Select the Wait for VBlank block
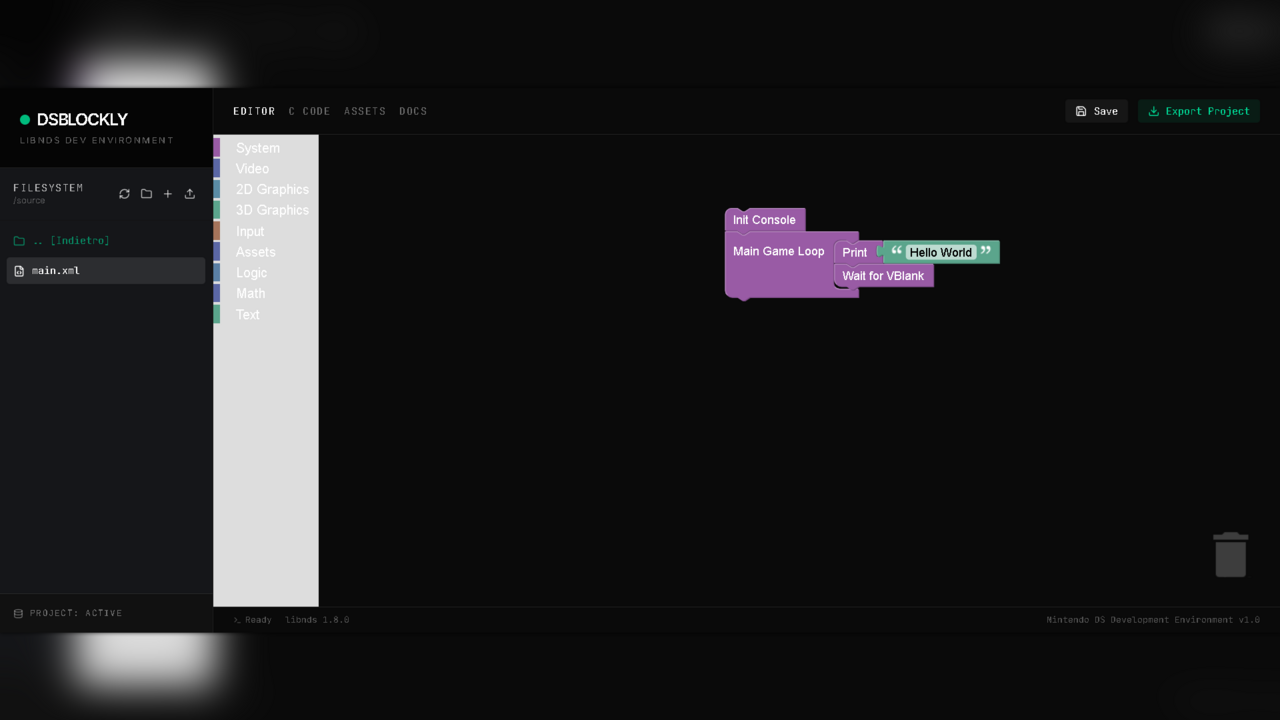Screen dimensions: 1280x720 point(883,276)
